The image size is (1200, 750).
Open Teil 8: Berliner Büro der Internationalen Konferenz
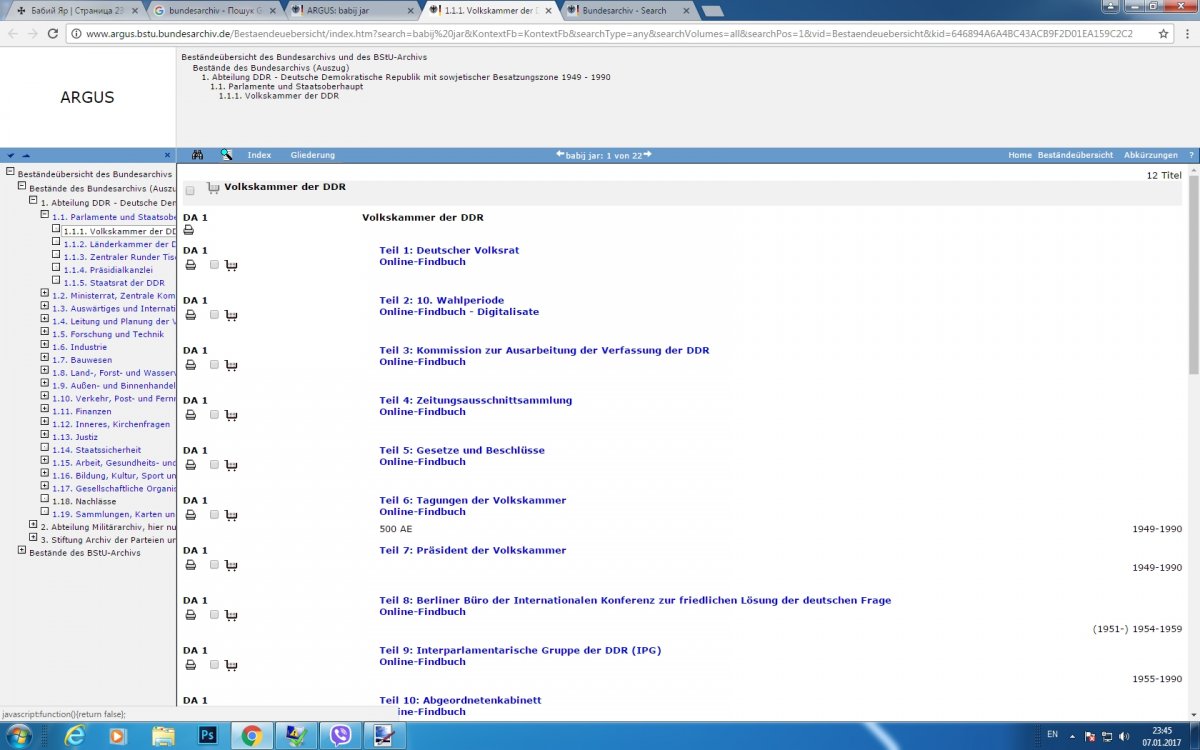(635, 600)
